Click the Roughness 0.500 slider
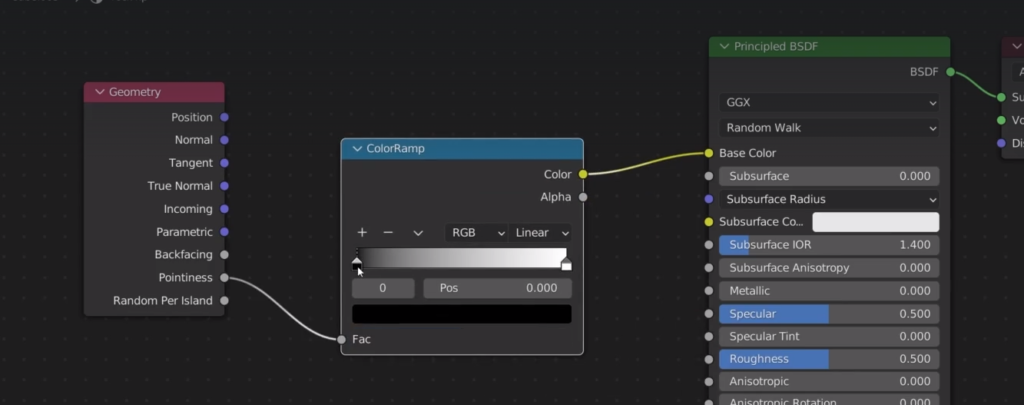This screenshot has width=1024, height=405. [x=829, y=359]
